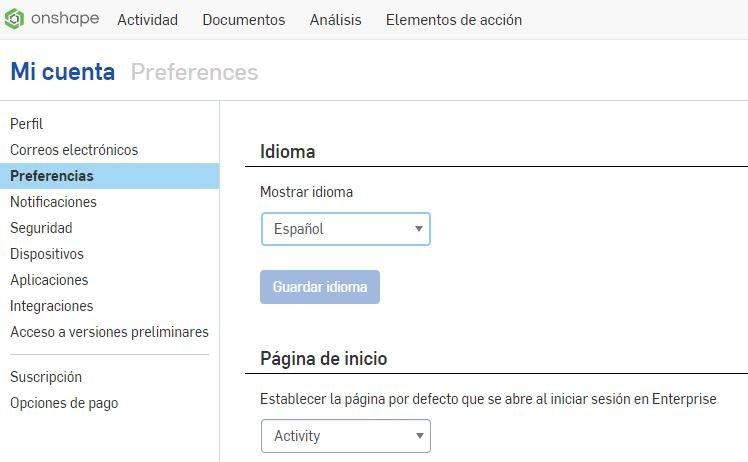Go to Documentos in top navigation

243,20
